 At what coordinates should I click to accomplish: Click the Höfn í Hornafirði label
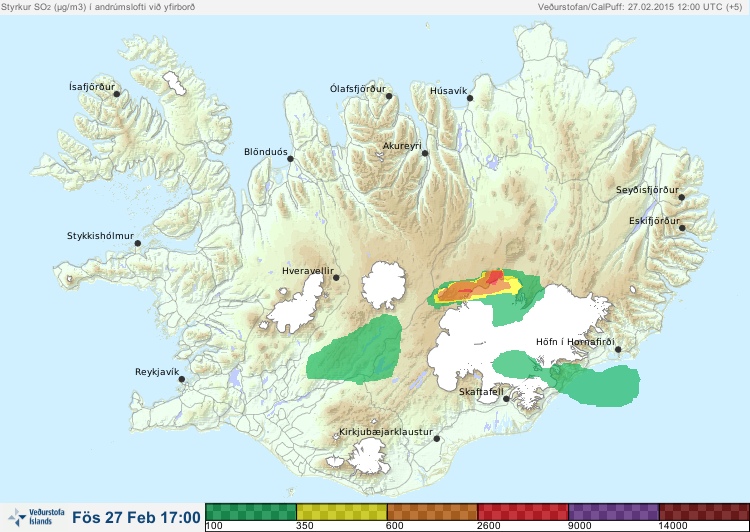pos(575,342)
